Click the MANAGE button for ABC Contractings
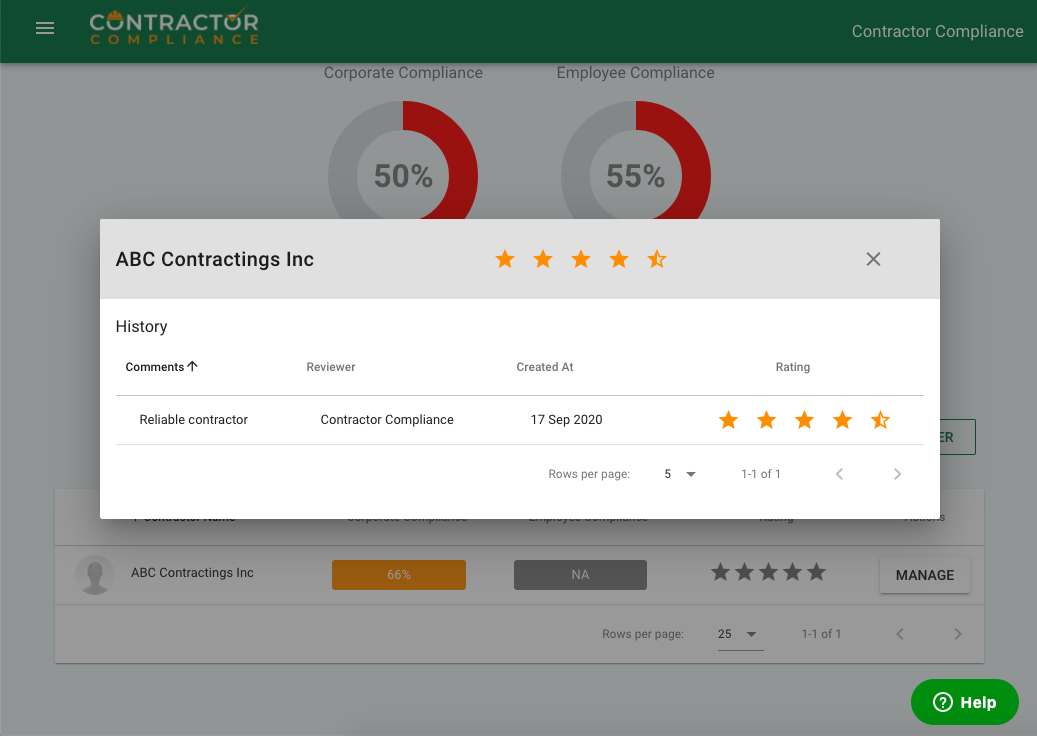Viewport: 1037px width, 736px height. pyautogui.click(x=924, y=575)
